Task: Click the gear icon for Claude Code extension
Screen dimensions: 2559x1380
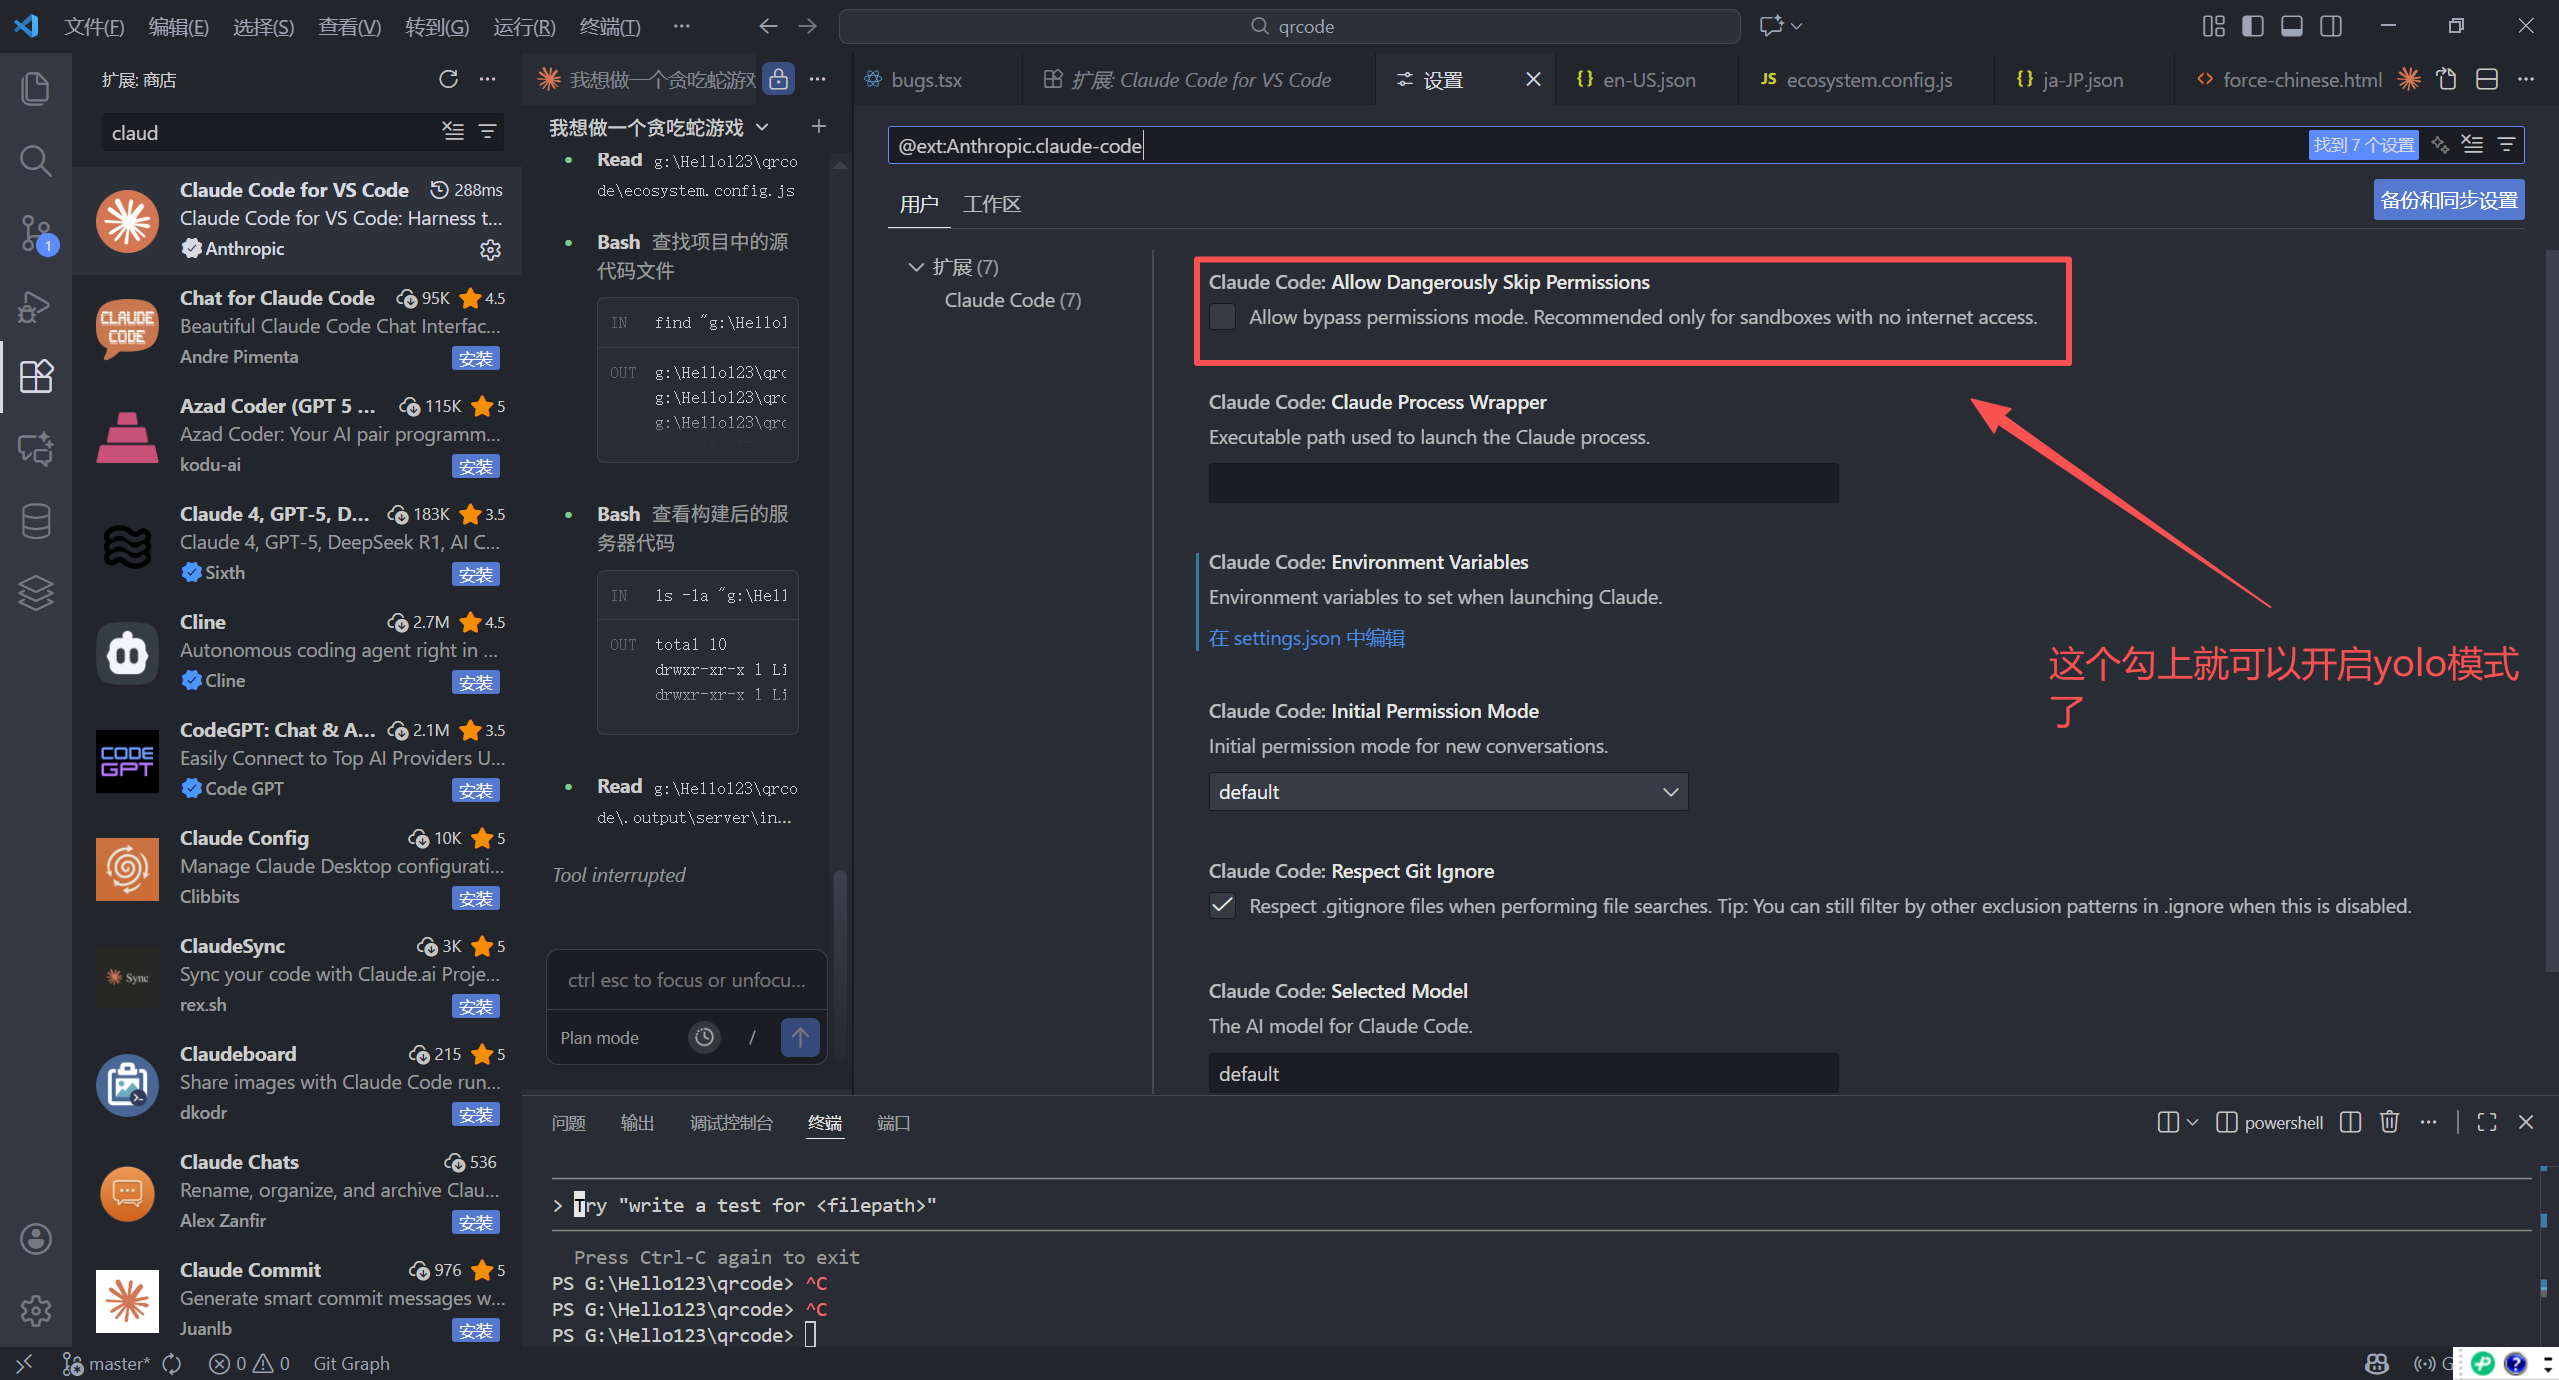Action: pyautogui.click(x=490, y=249)
